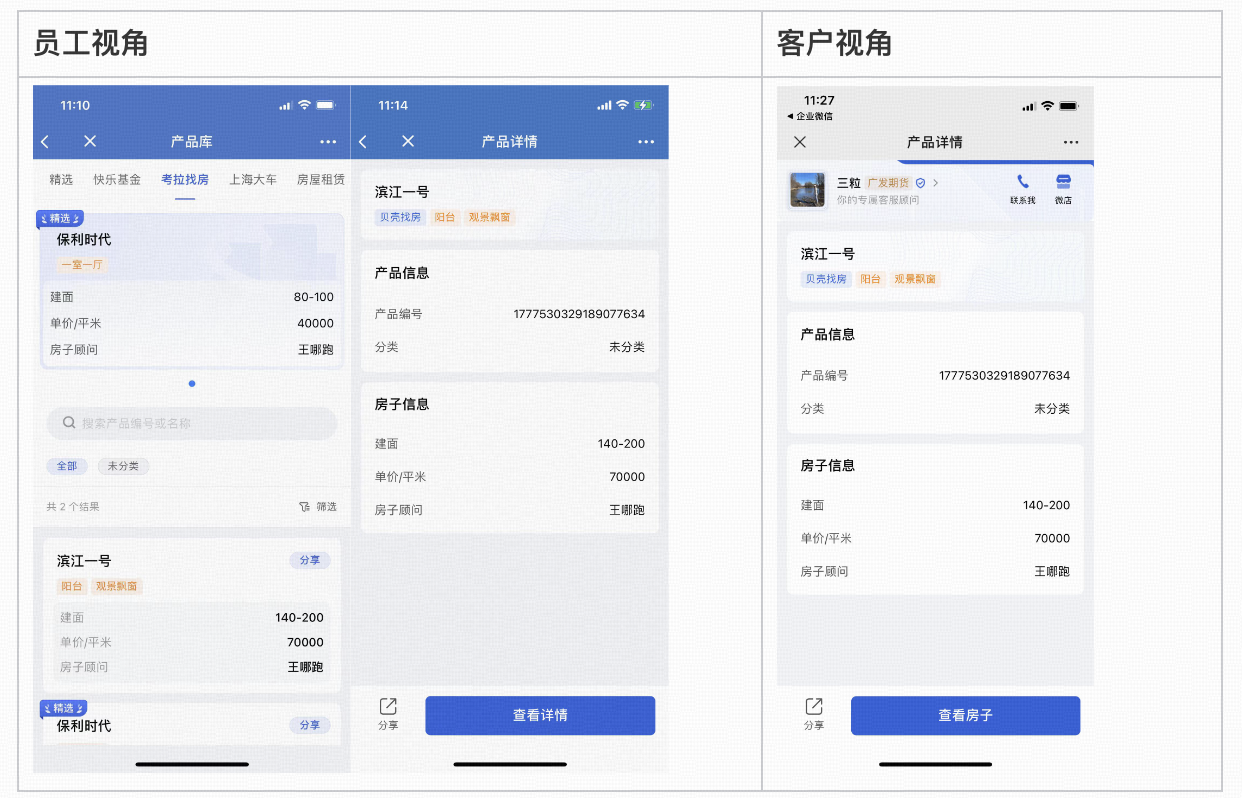Open three-dot menu in employee 产品详情 header

click(646, 142)
